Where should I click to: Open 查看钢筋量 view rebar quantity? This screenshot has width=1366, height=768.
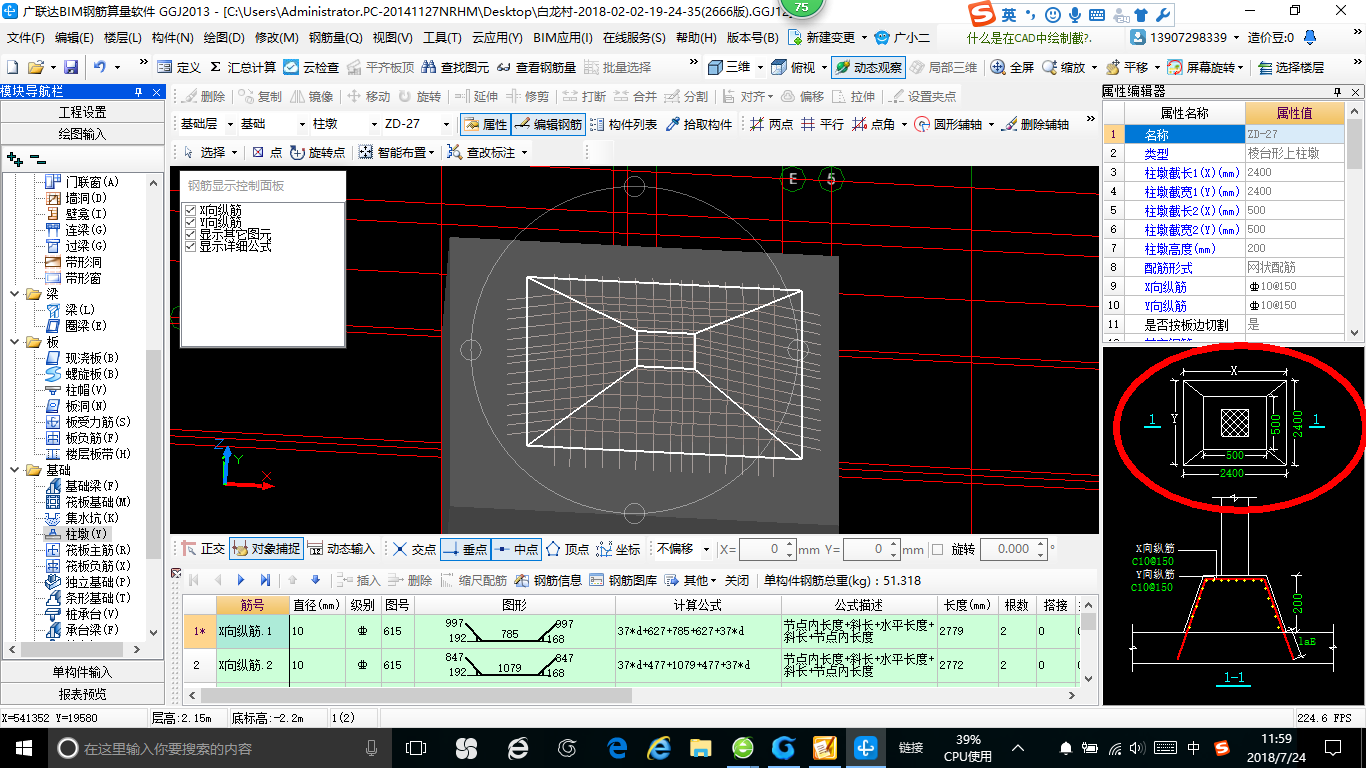[537, 67]
